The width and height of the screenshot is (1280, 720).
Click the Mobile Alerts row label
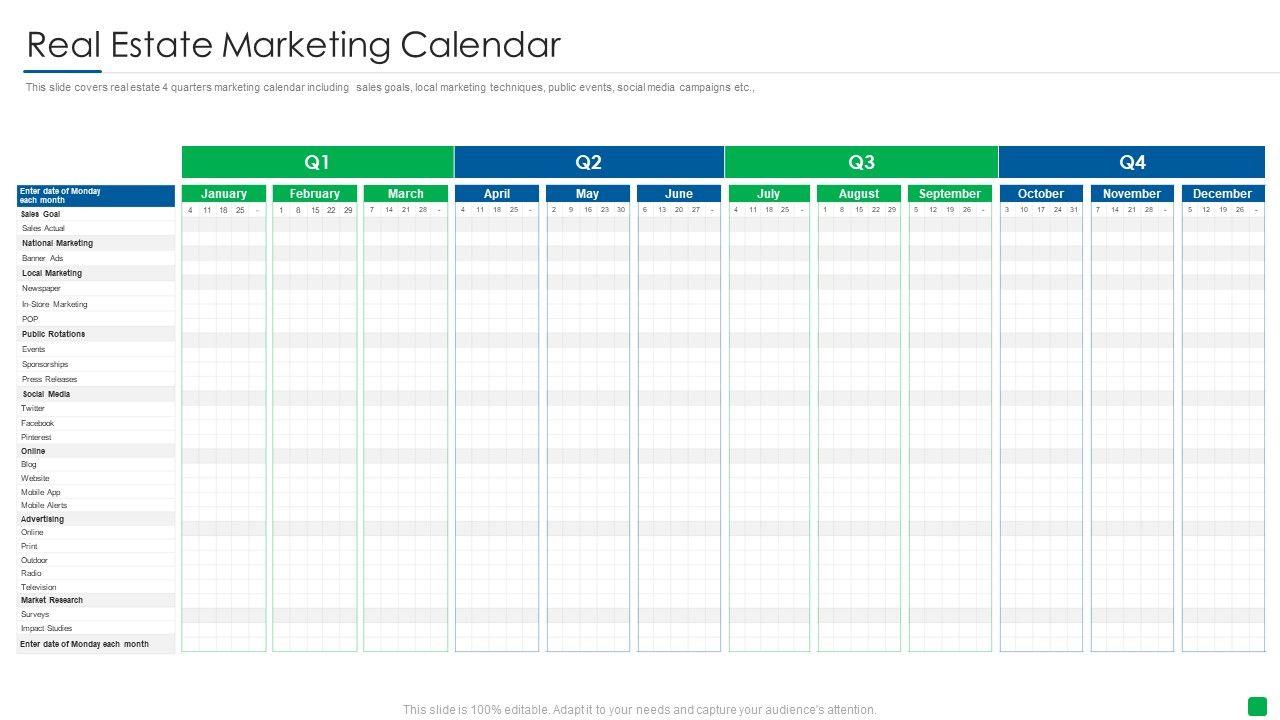44,505
